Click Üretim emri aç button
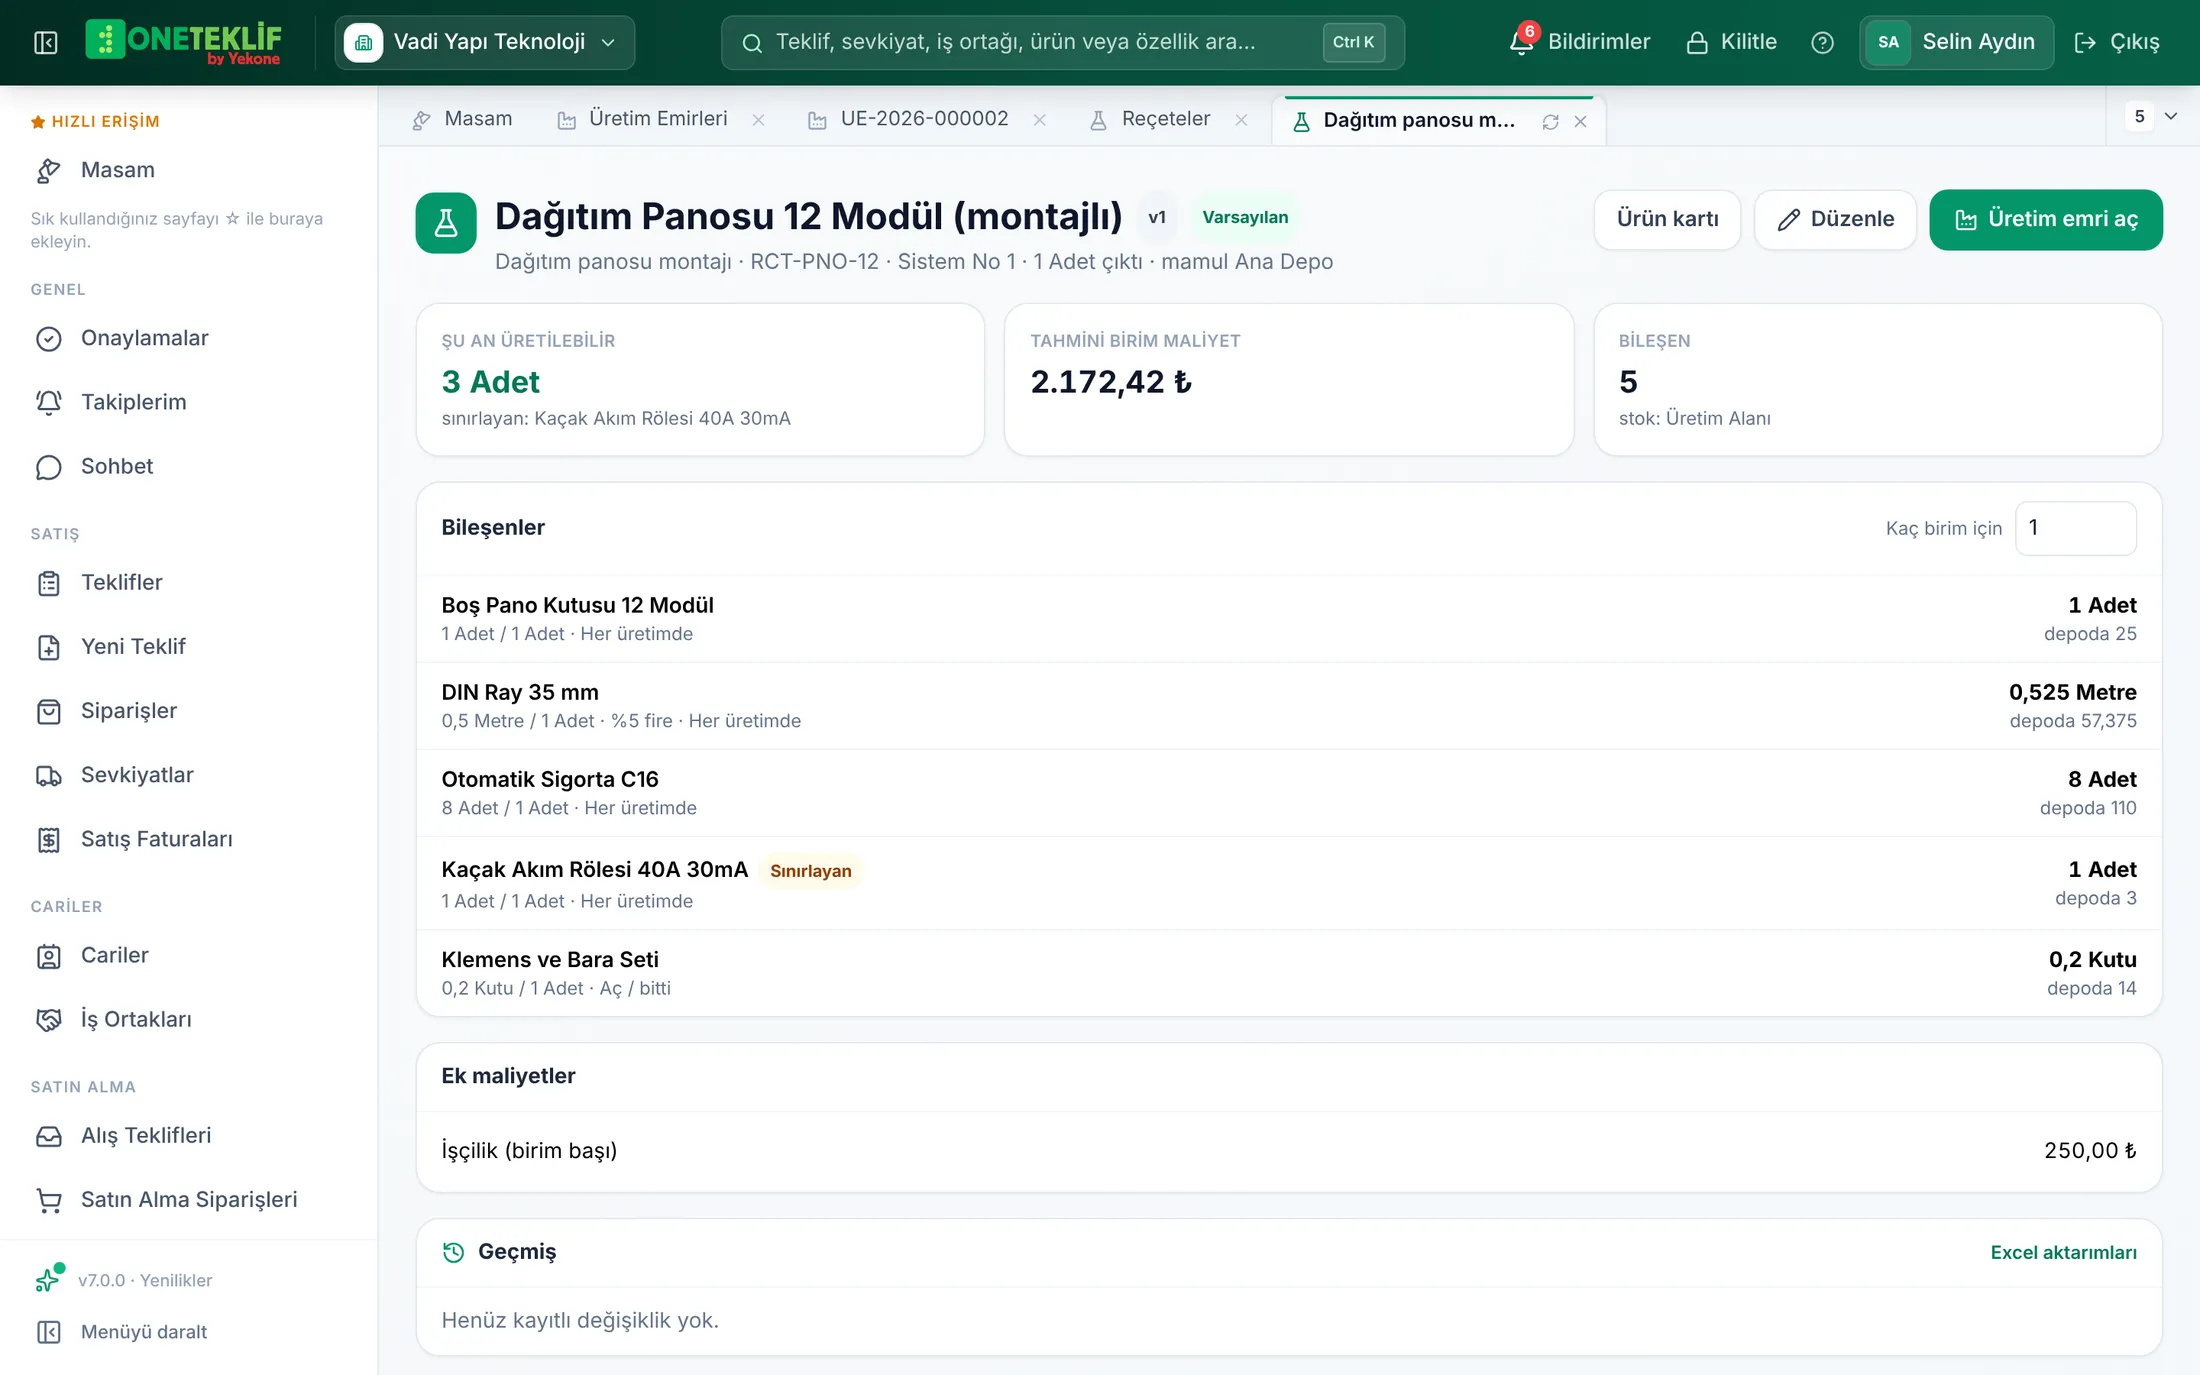 (2046, 219)
